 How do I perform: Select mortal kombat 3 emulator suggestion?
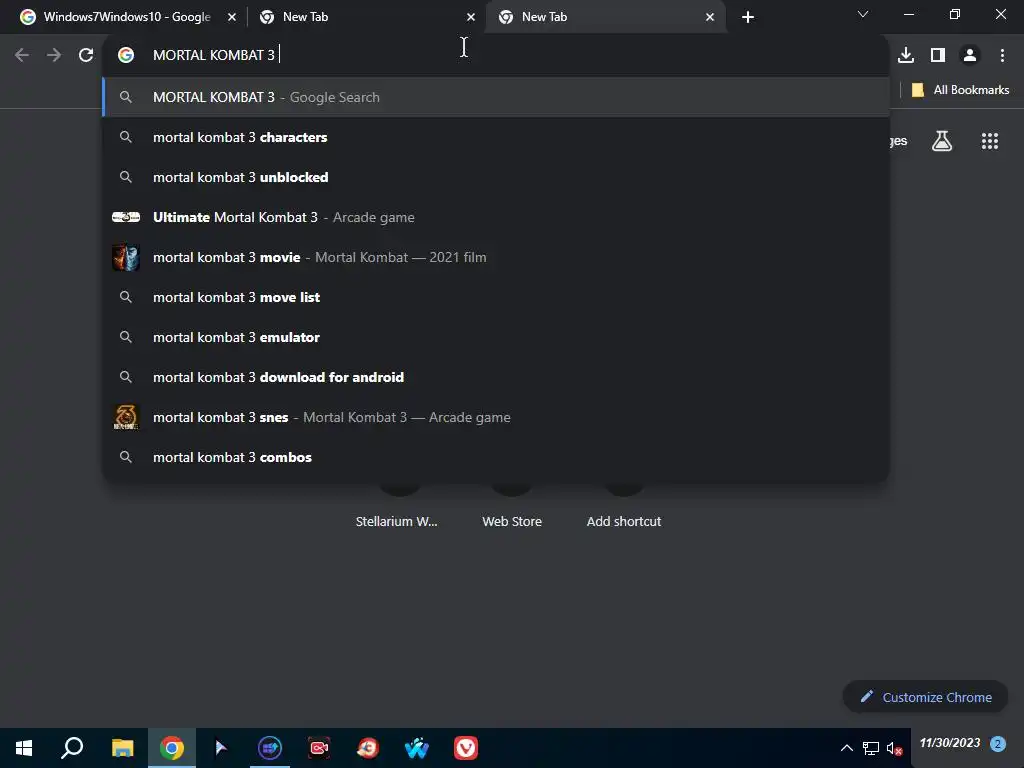(496, 337)
